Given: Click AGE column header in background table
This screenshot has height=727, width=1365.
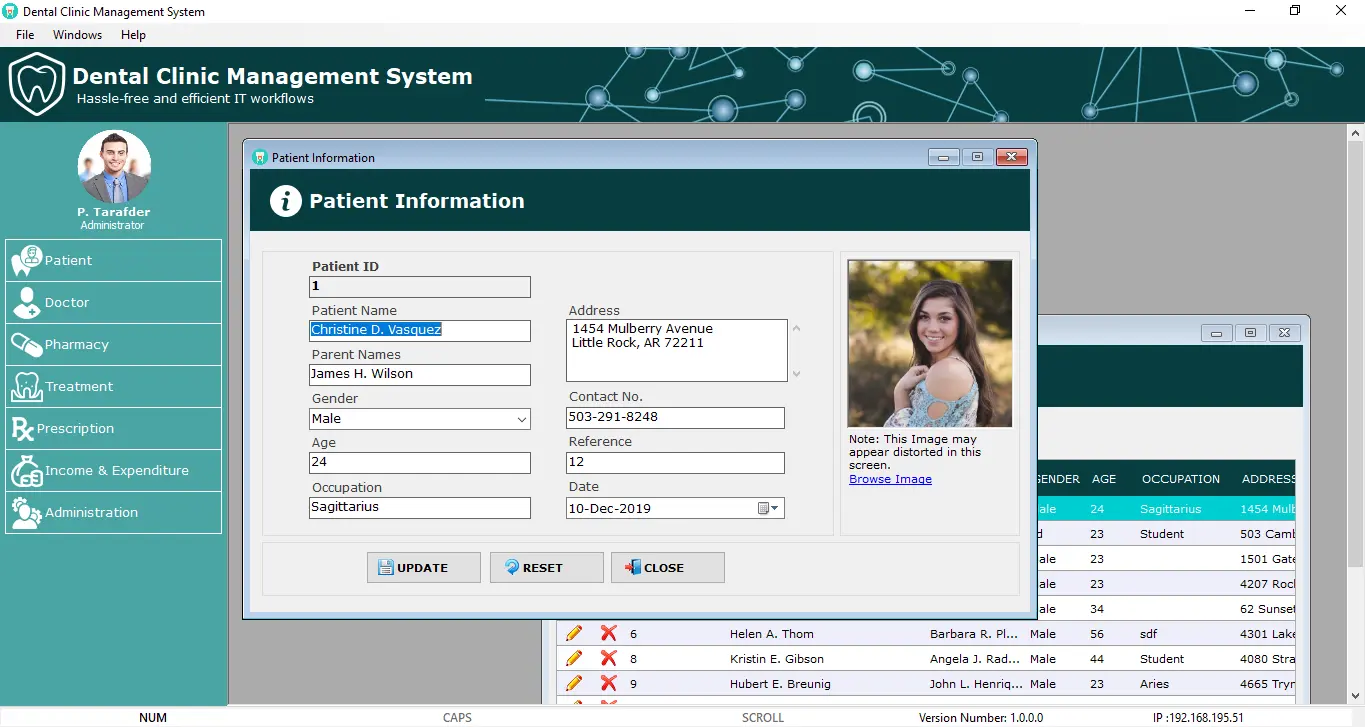Looking at the screenshot, I should (x=1104, y=479).
